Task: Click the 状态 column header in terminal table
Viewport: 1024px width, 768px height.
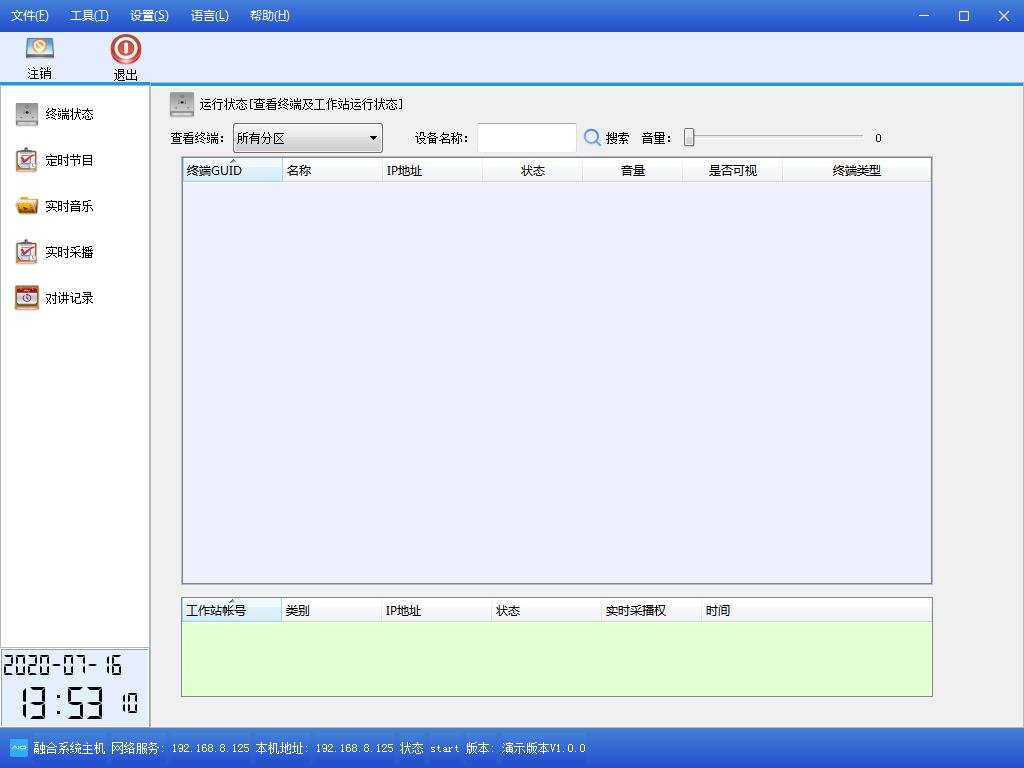Action: pyautogui.click(x=532, y=171)
